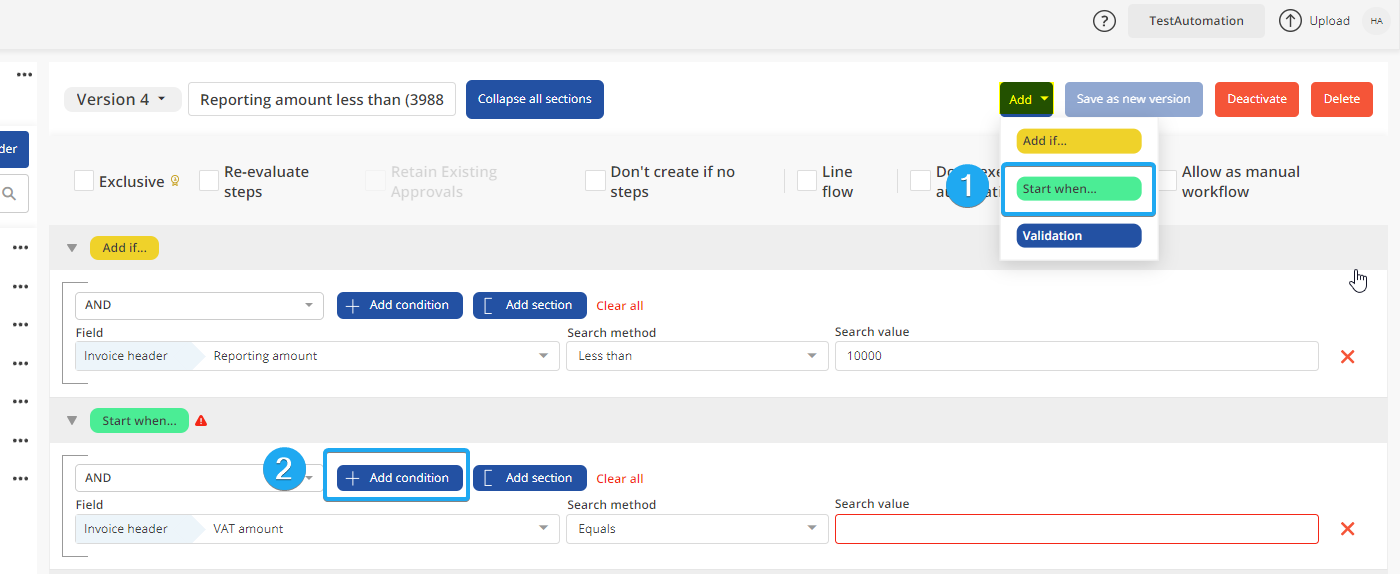Screen dimensions: 1400x574
Task: Remove the Reporting amount condition row
Action: [x=1347, y=356]
